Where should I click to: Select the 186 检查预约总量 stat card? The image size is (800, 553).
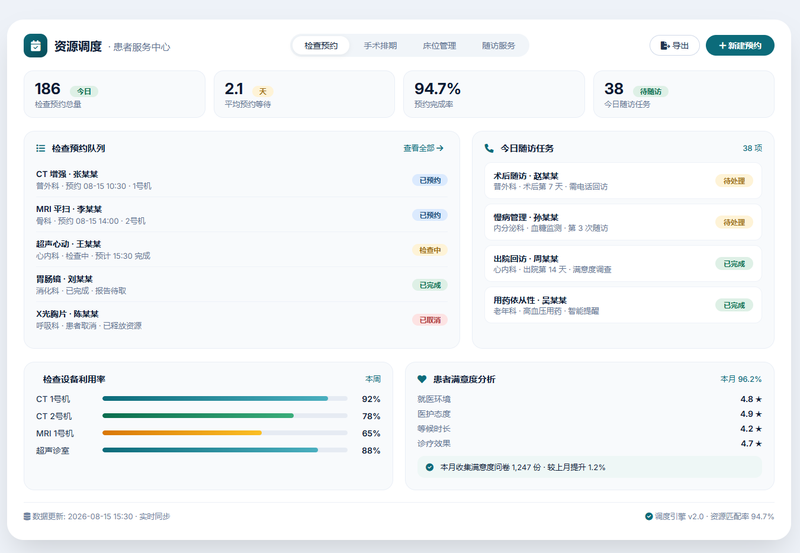point(115,94)
